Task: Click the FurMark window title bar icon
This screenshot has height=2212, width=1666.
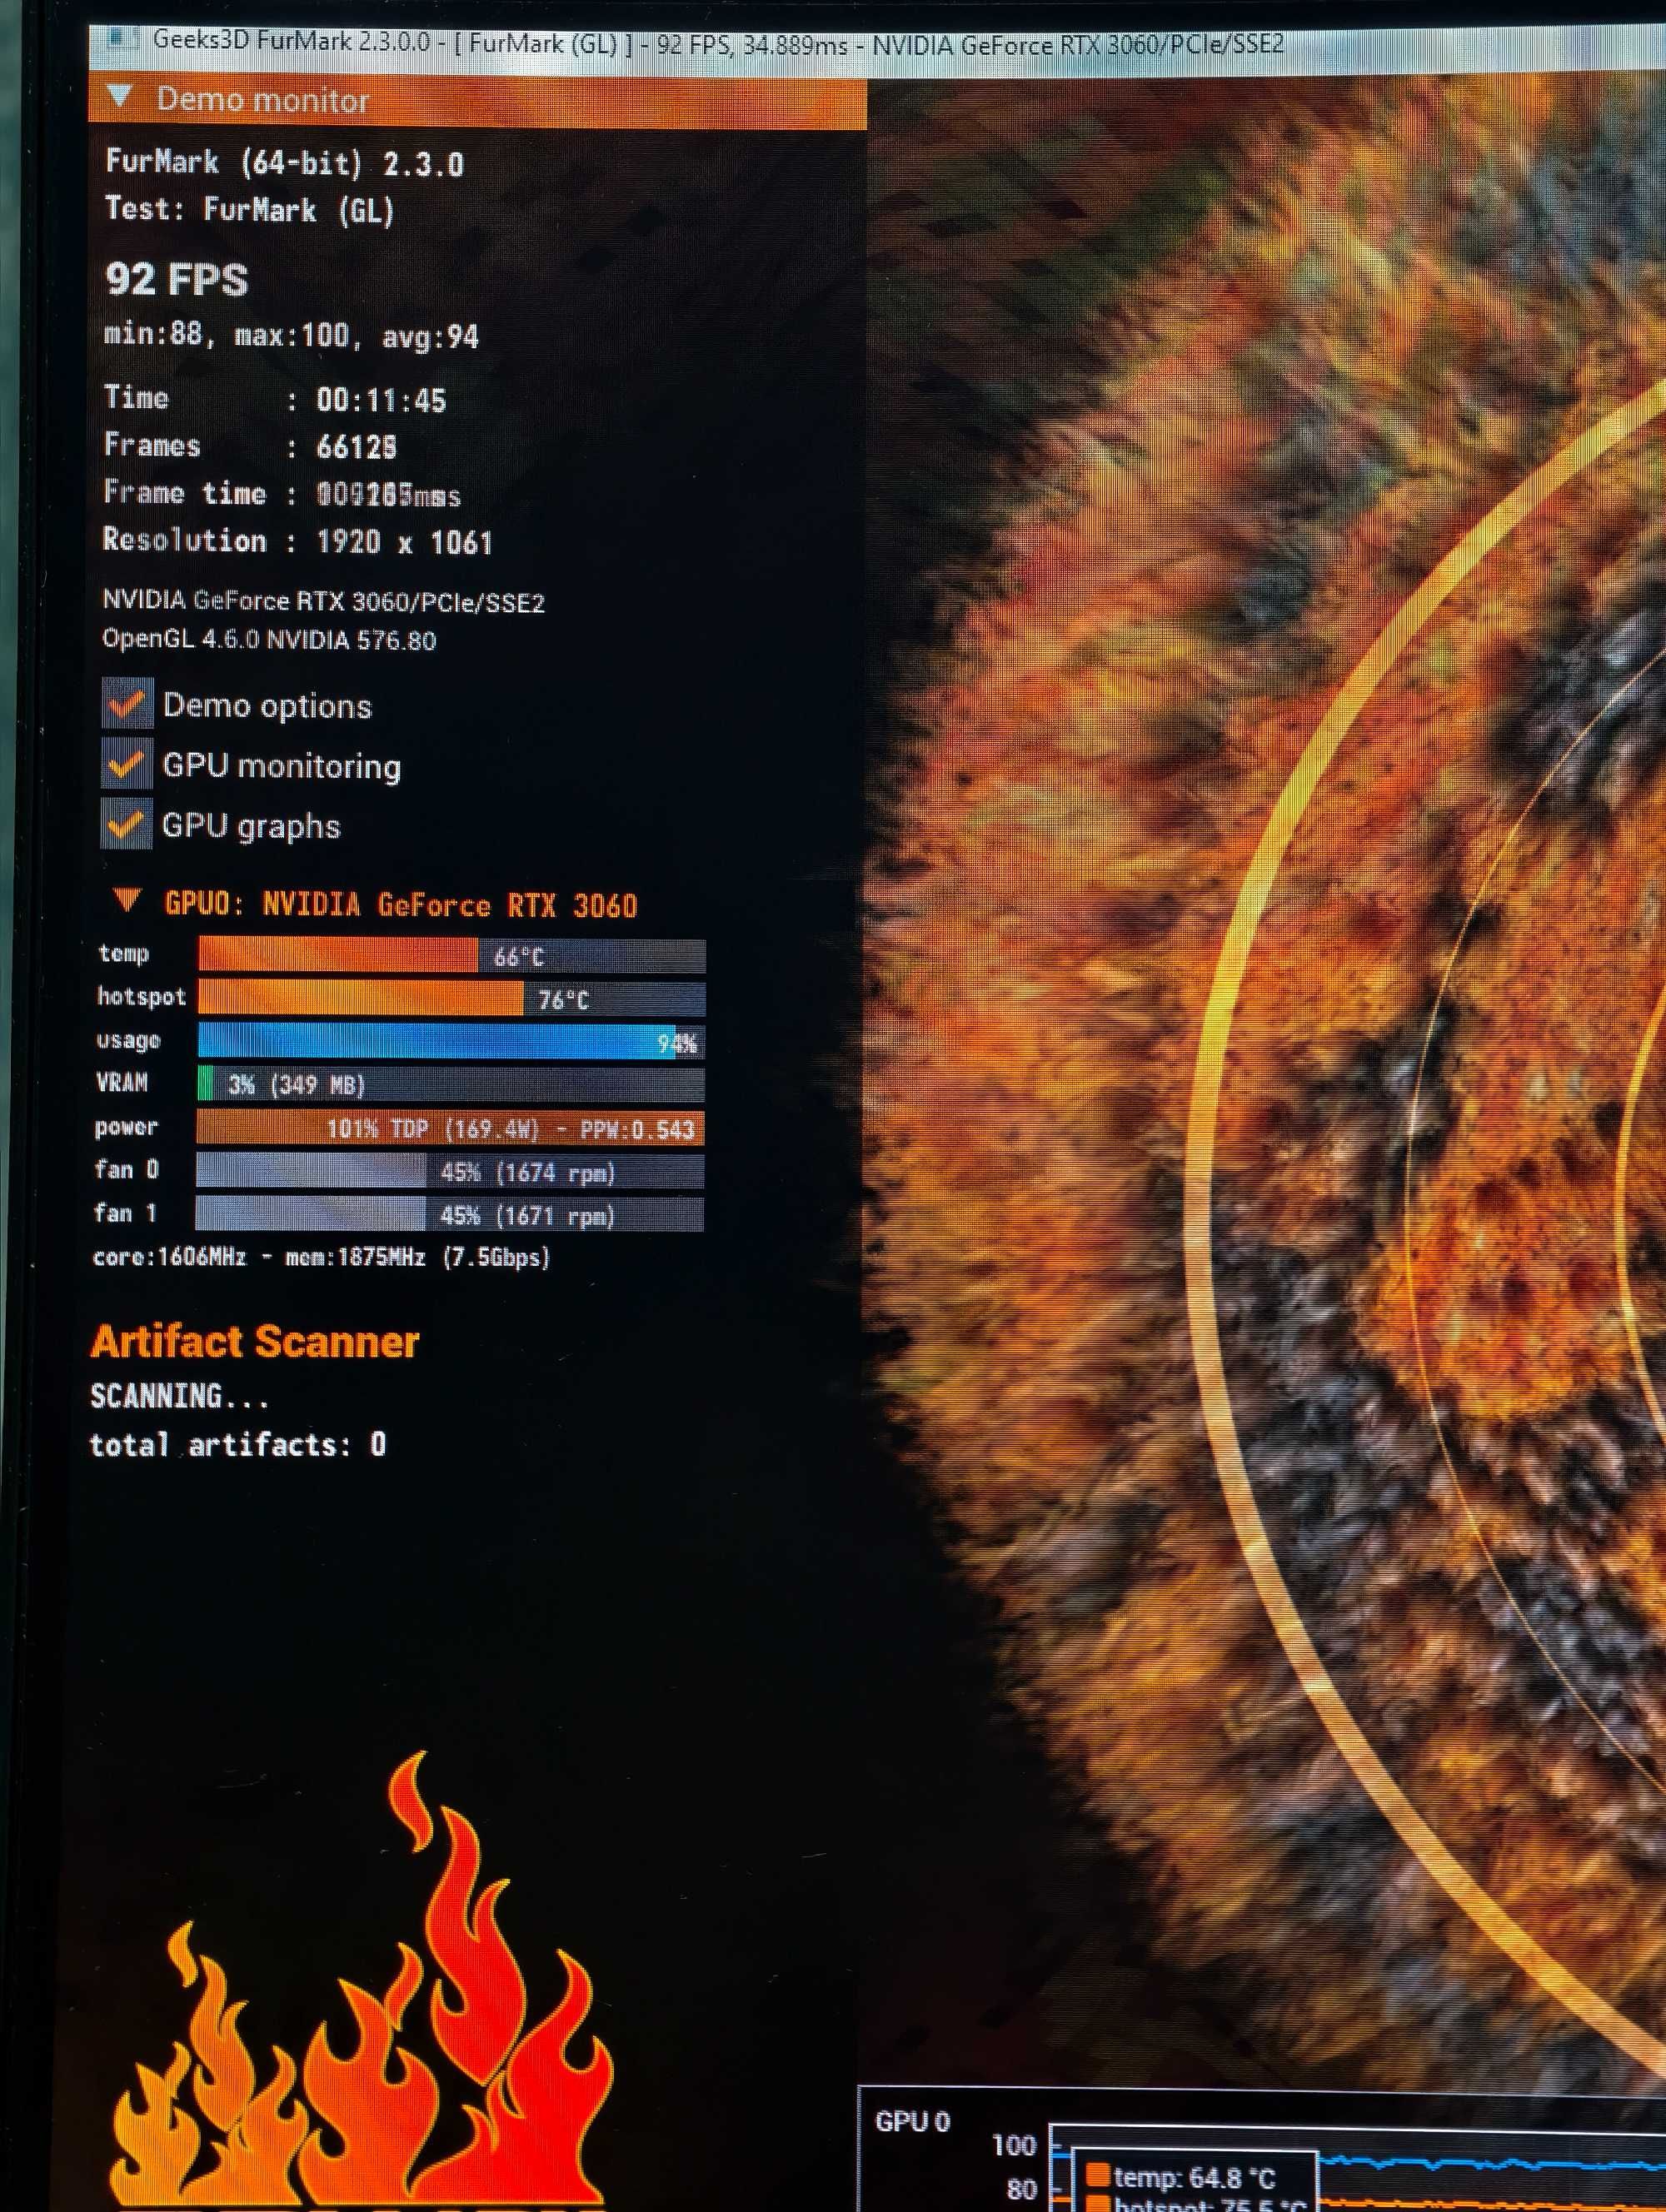Action: (122, 39)
